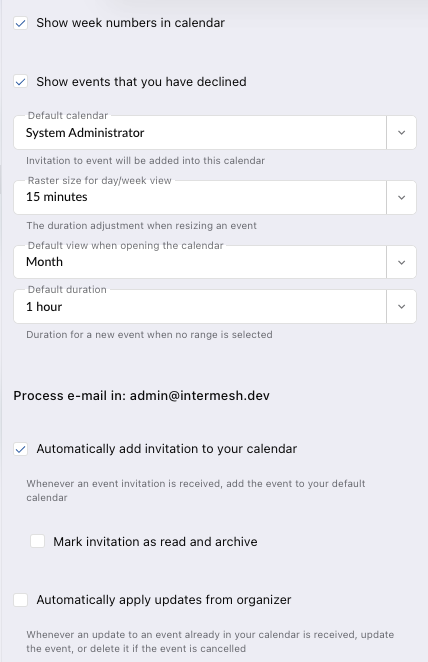Click the Month default view field
This screenshot has width=428, height=662.
(x=200, y=262)
